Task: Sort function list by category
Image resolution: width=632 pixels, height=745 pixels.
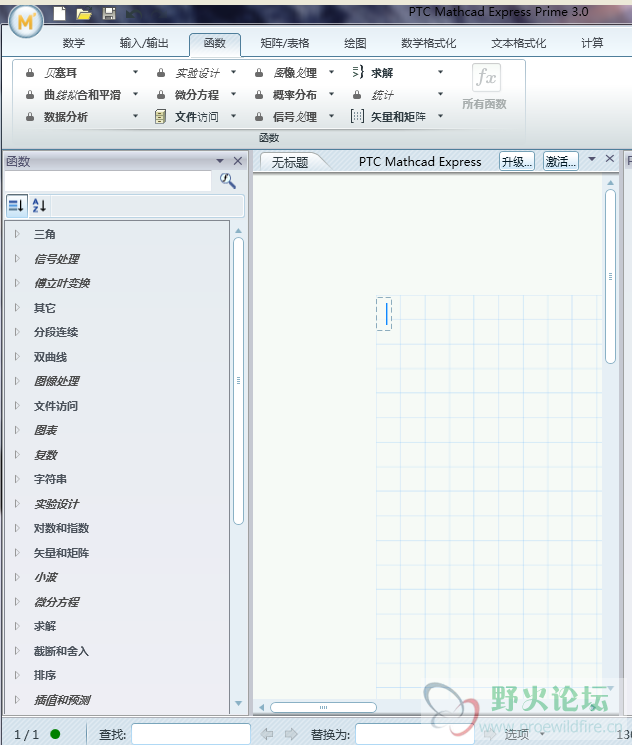Action: (x=16, y=206)
